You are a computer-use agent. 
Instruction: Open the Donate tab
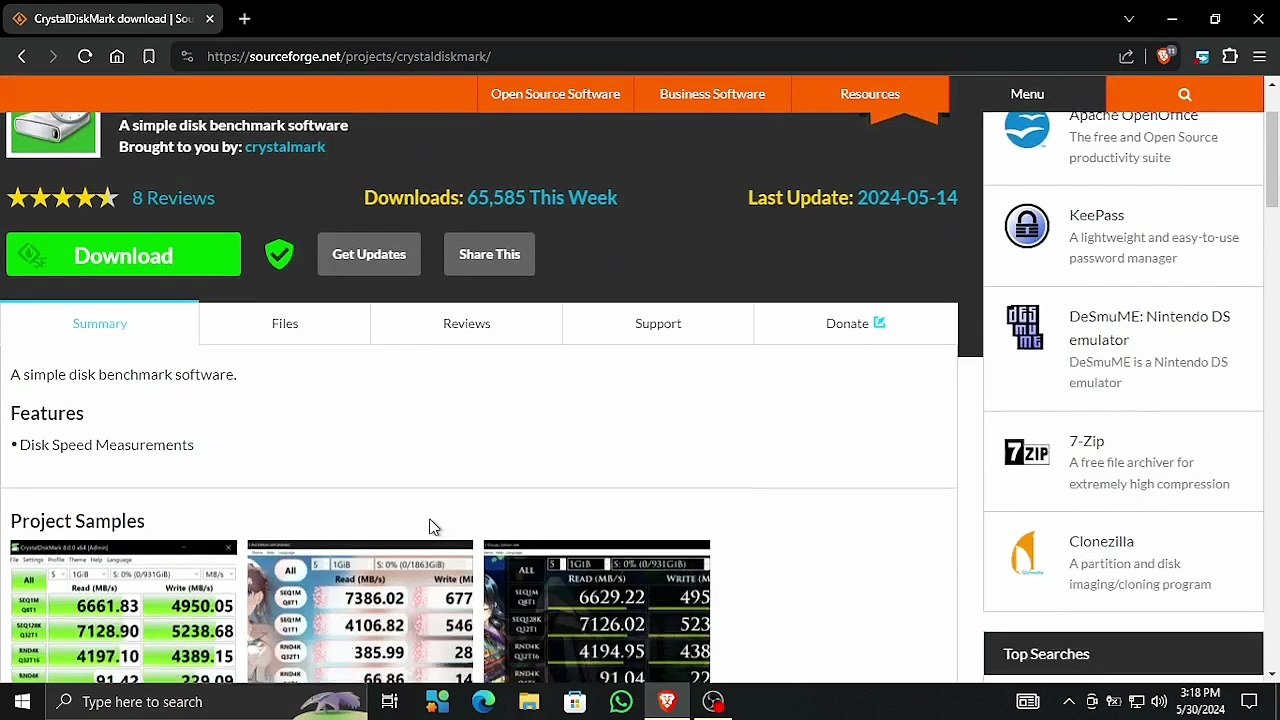coord(855,323)
